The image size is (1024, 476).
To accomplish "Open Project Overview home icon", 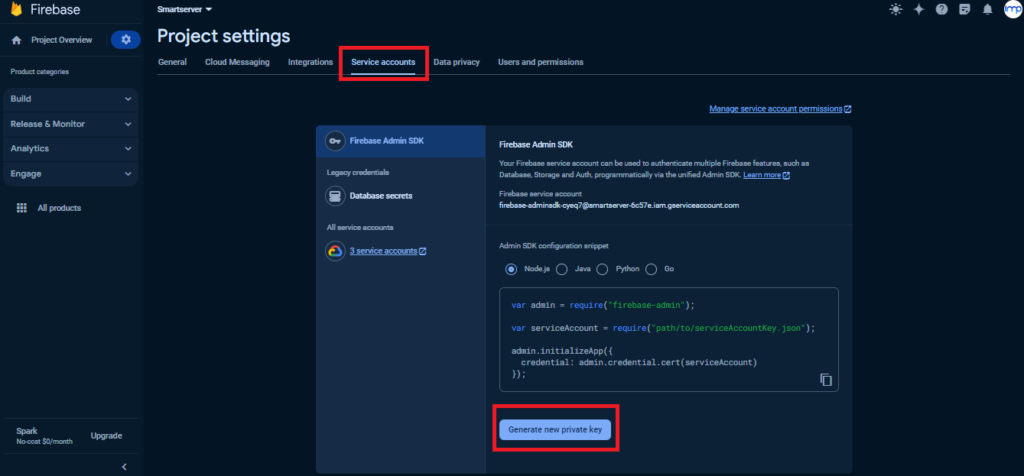I will 17,40.
